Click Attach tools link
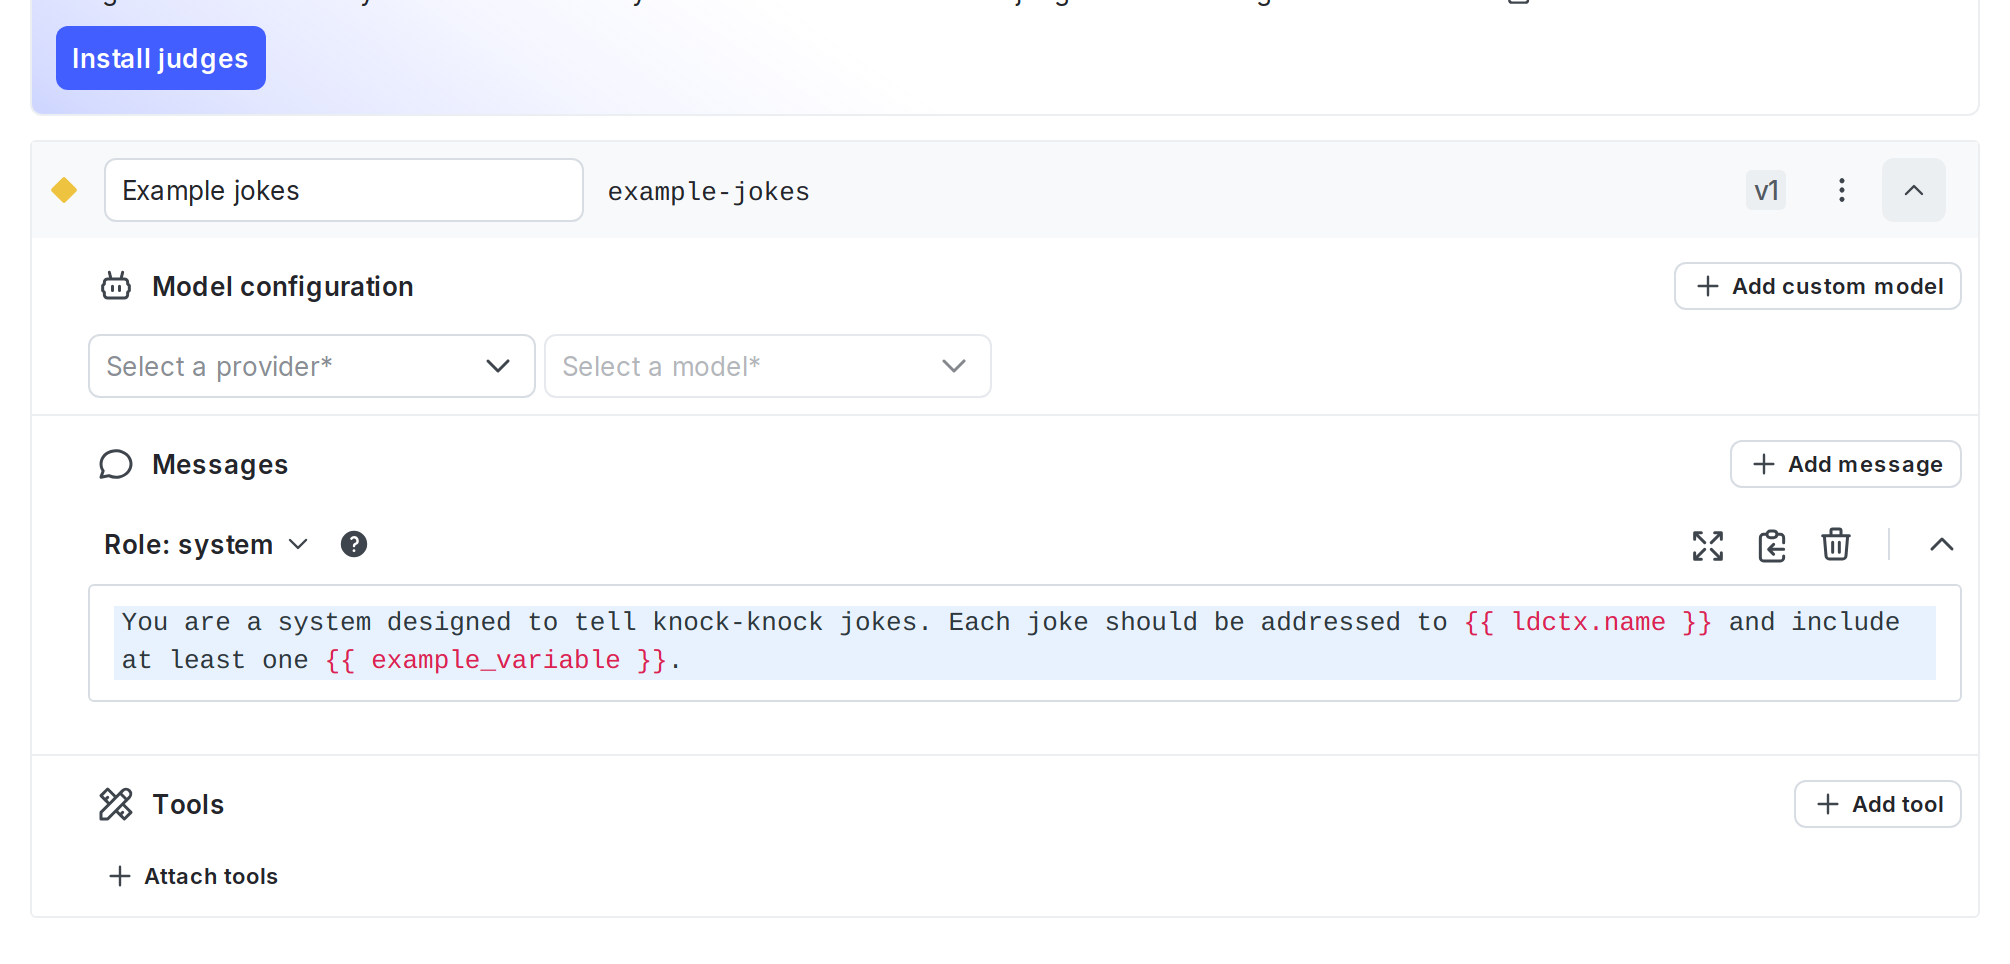The height and width of the screenshot is (964, 2010). click(194, 876)
